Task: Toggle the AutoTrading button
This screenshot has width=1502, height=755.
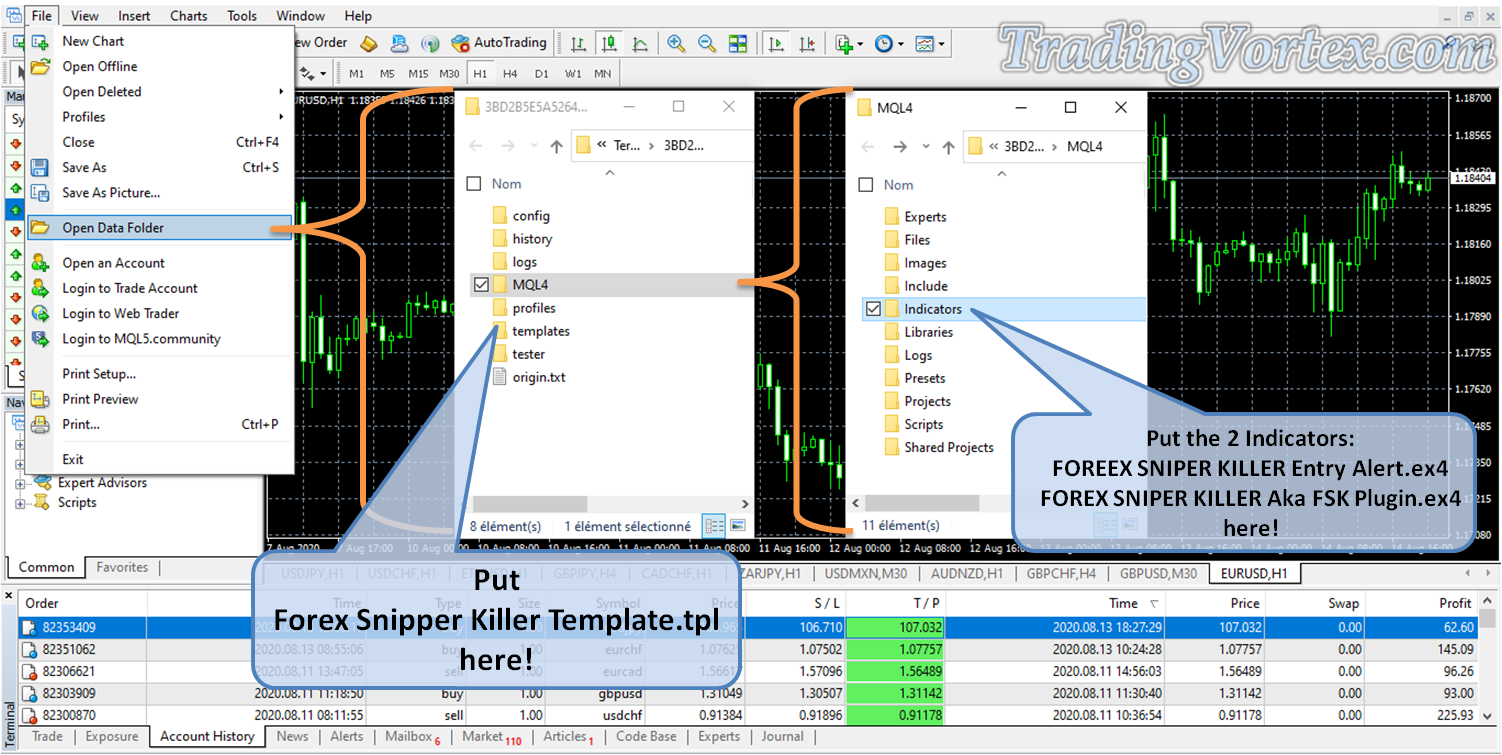Action: (x=499, y=43)
